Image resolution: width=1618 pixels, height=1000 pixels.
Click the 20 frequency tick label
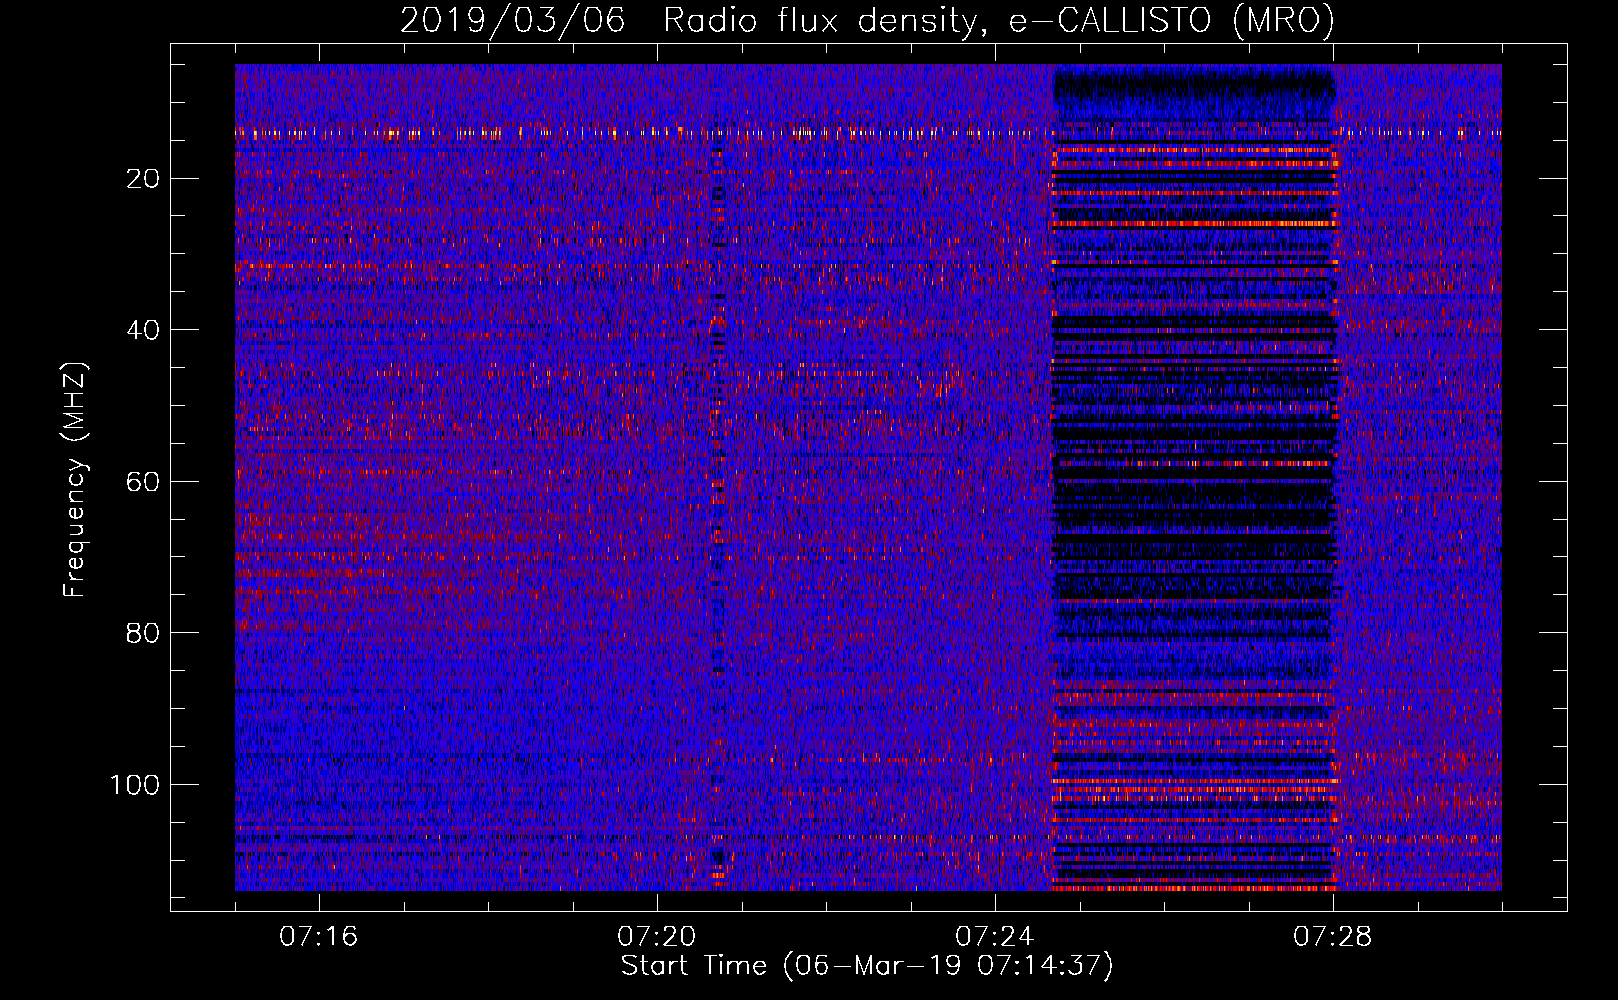(144, 179)
